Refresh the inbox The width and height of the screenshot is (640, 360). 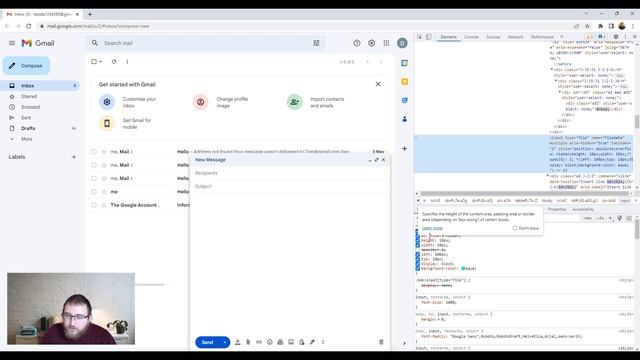click(x=114, y=62)
